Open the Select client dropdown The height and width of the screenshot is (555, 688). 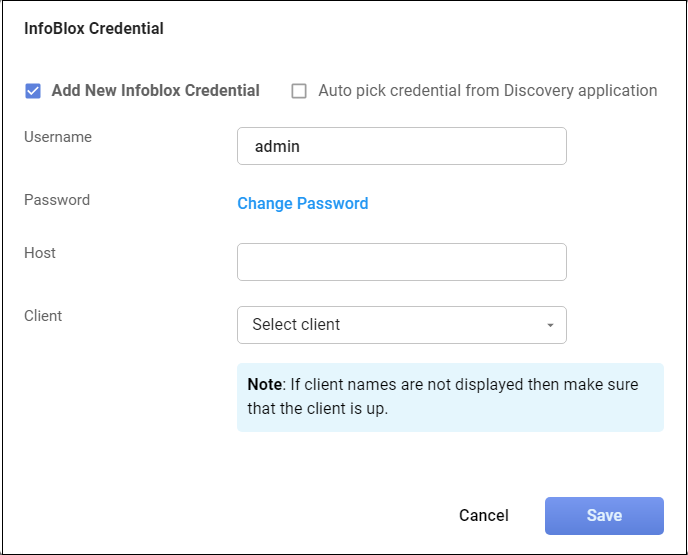click(401, 325)
